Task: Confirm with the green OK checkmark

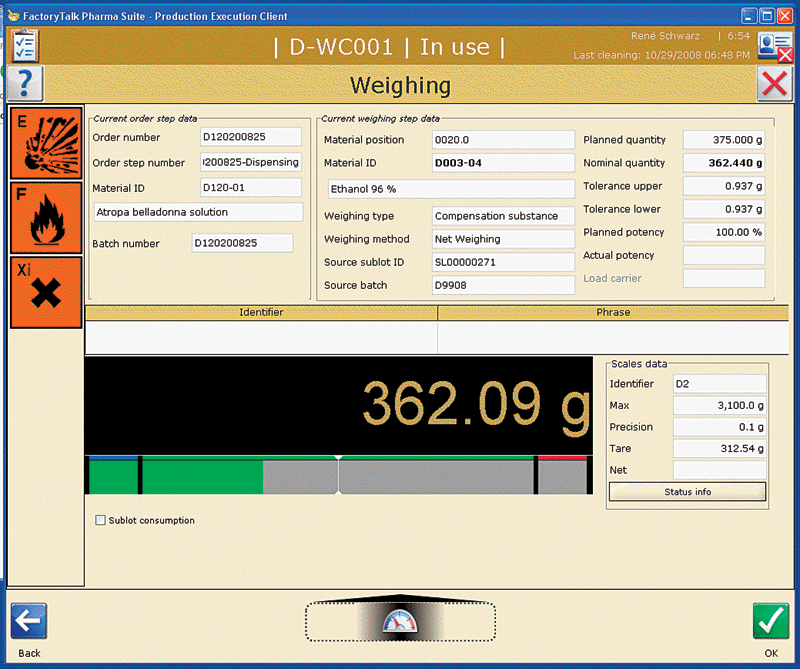Action: click(771, 621)
